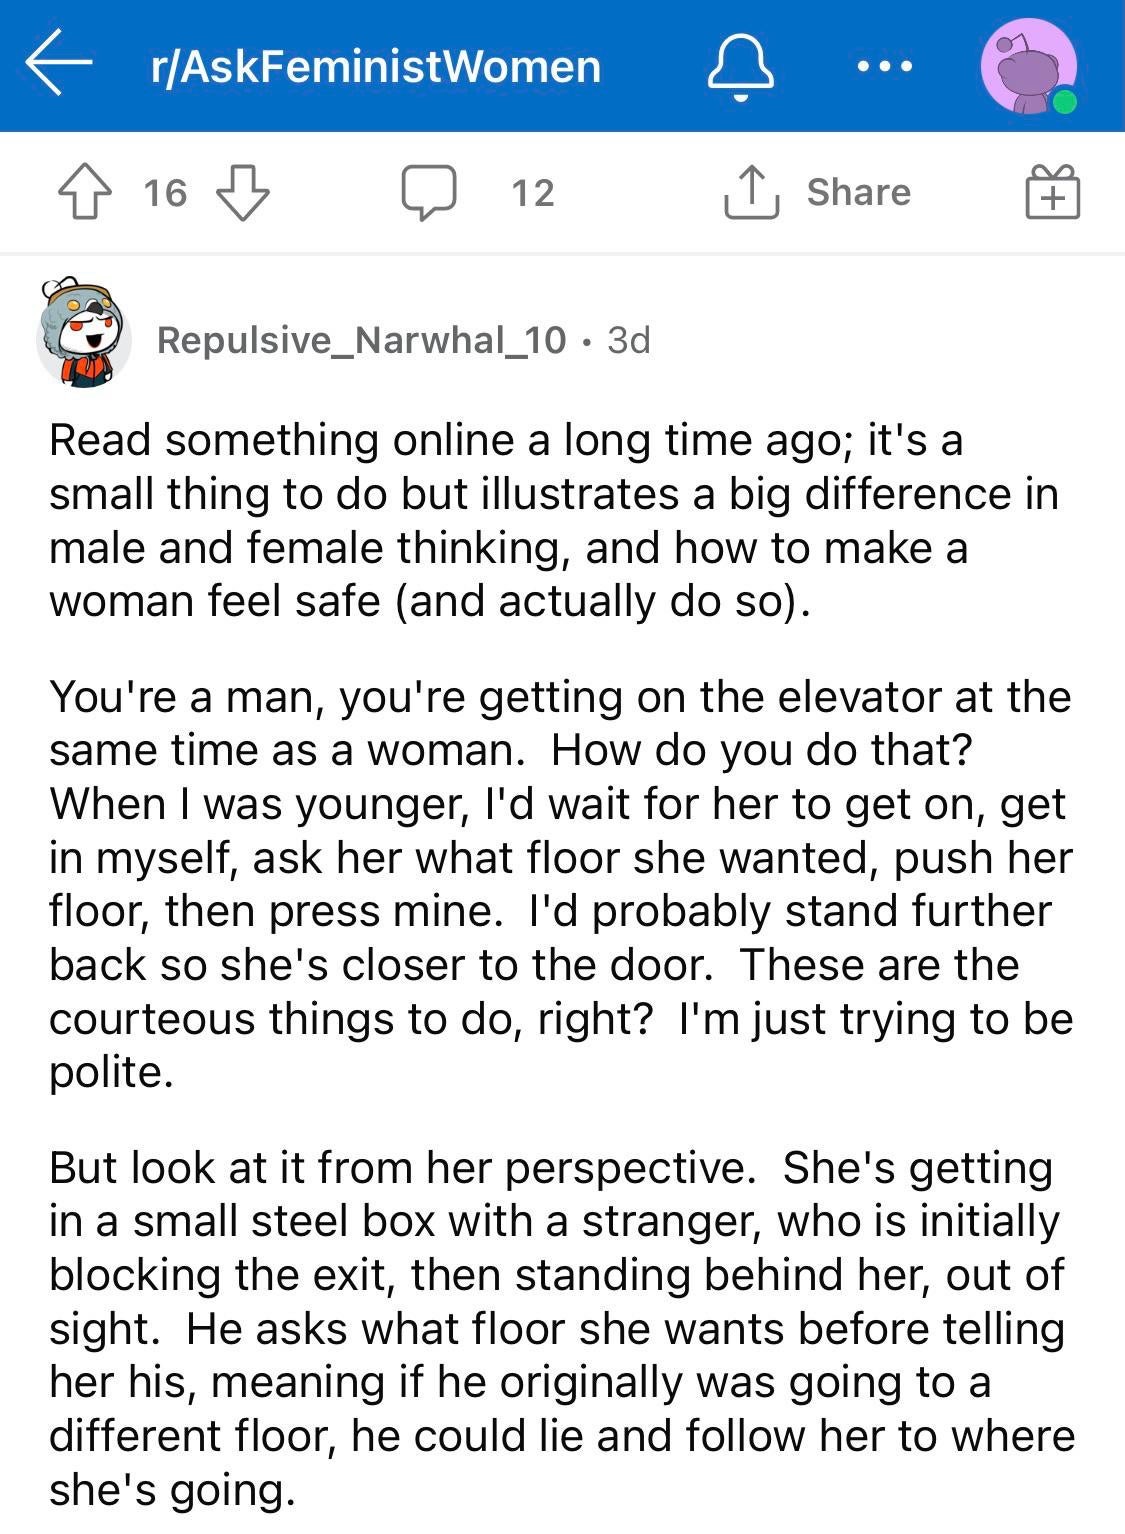Tap the vote score 16
The width and height of the screenshot is (1125, 1534).
(164, 192)
